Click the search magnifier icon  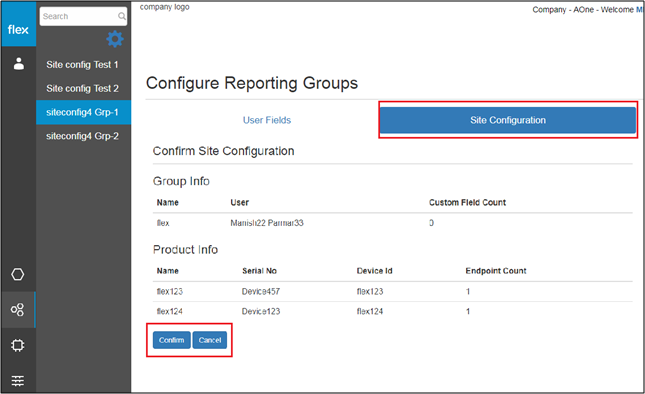pyautogui.click(x=122, y=16)
